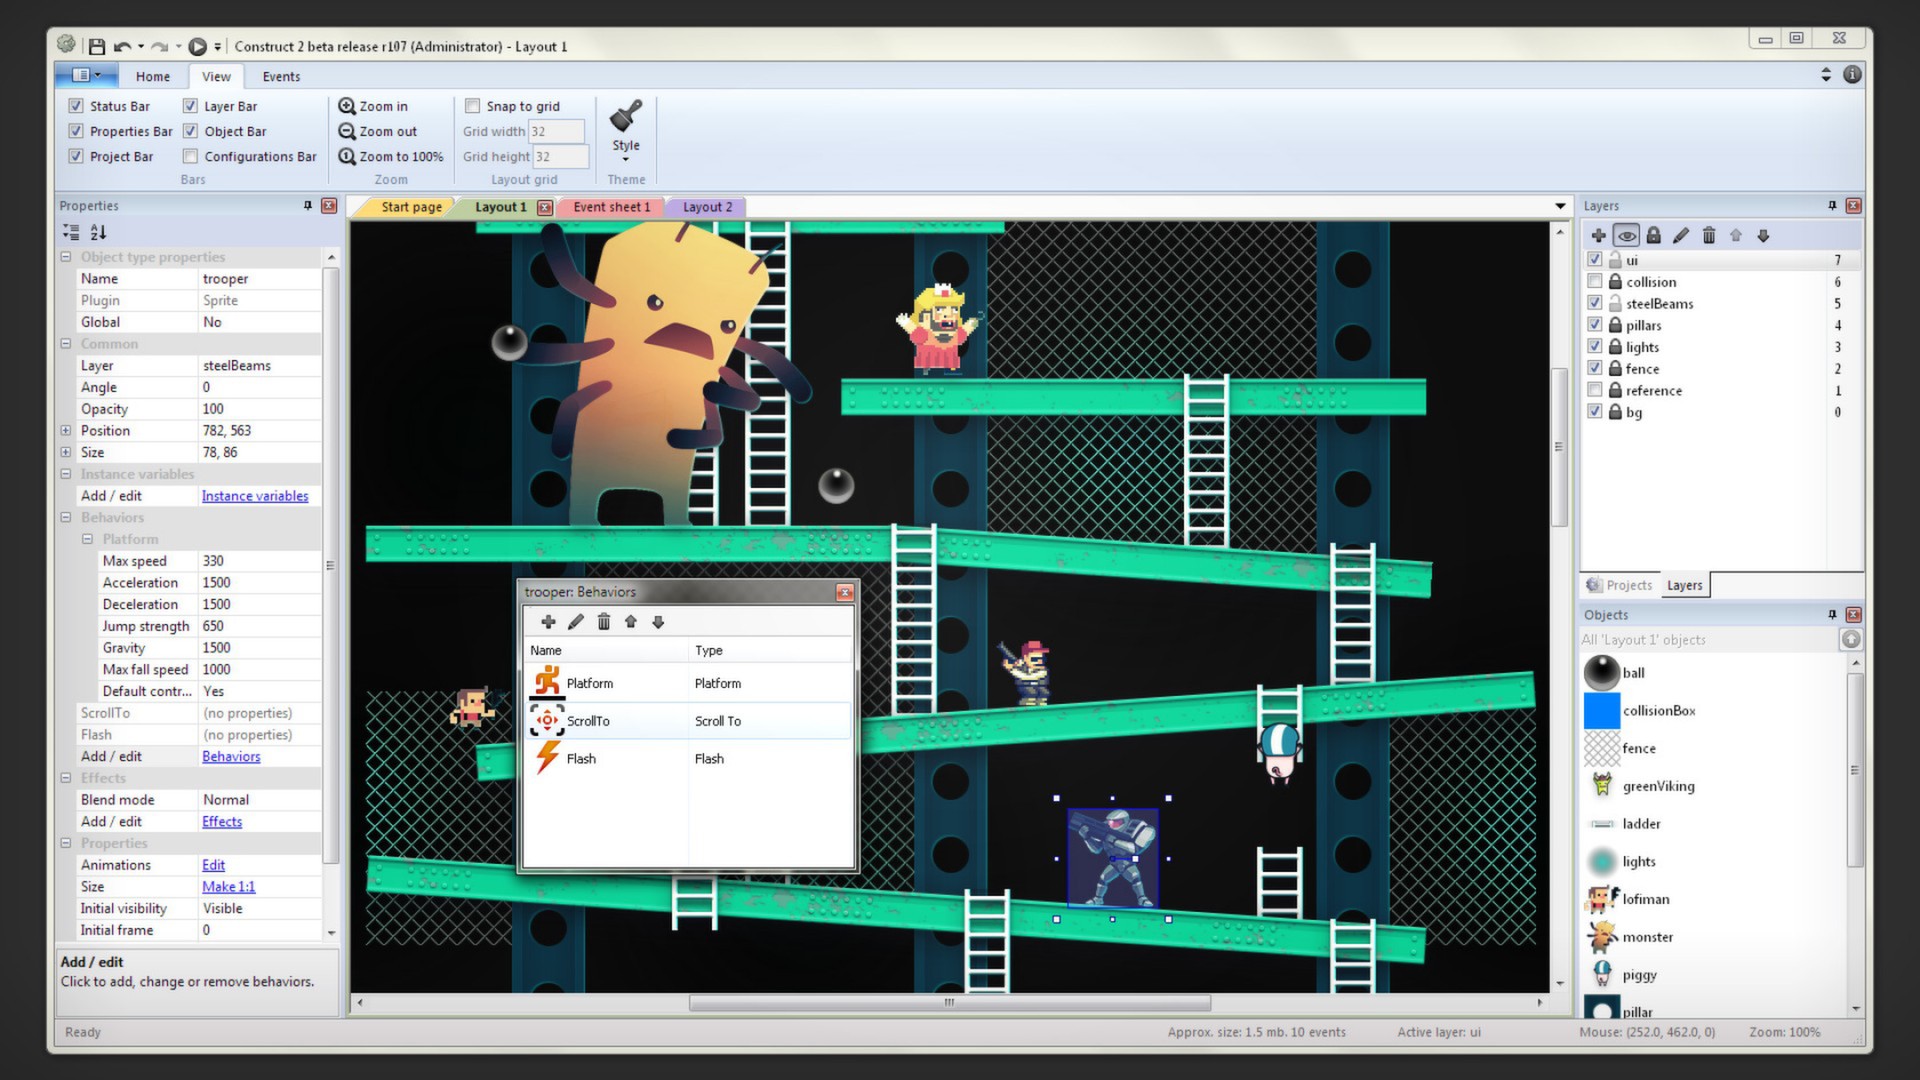Toggle the Snap to grid checkbox

(472, 105)
